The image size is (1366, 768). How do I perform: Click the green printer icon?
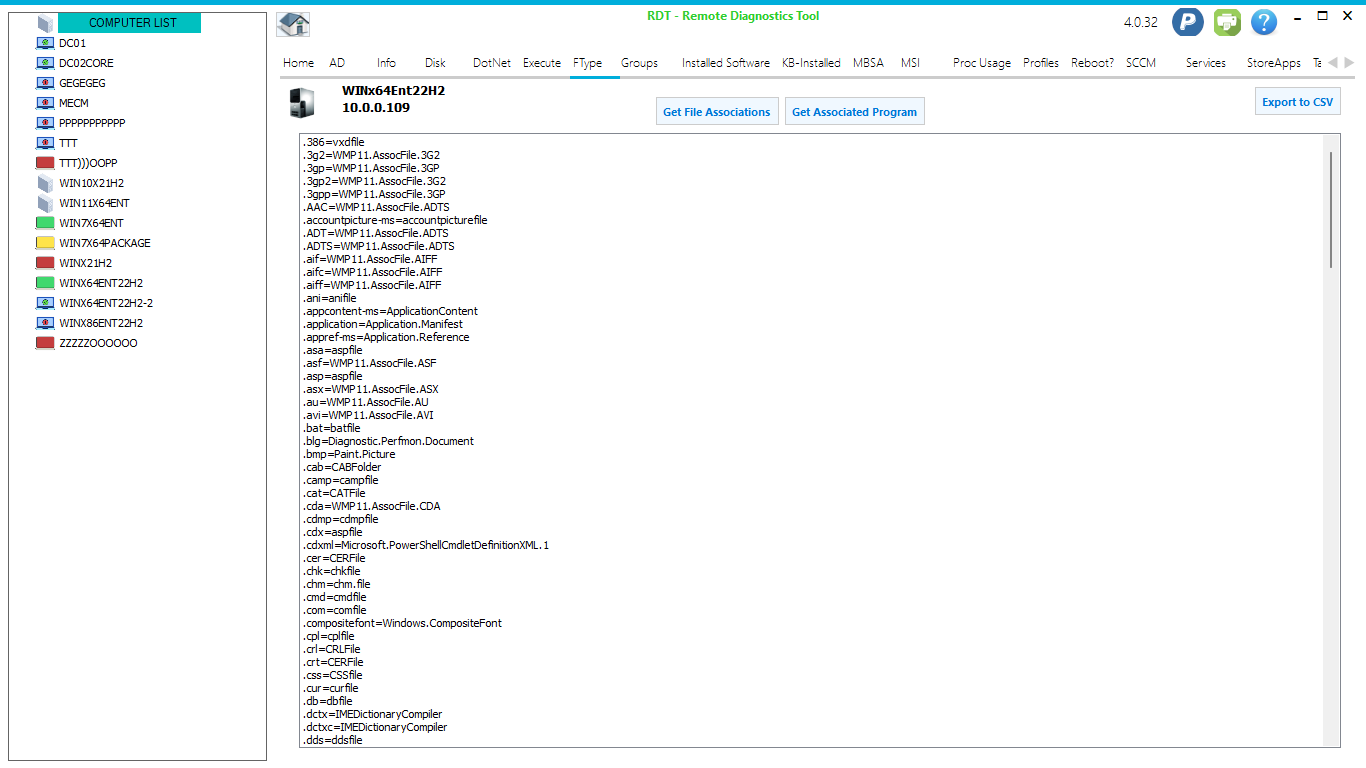[x=1227, y=22]
